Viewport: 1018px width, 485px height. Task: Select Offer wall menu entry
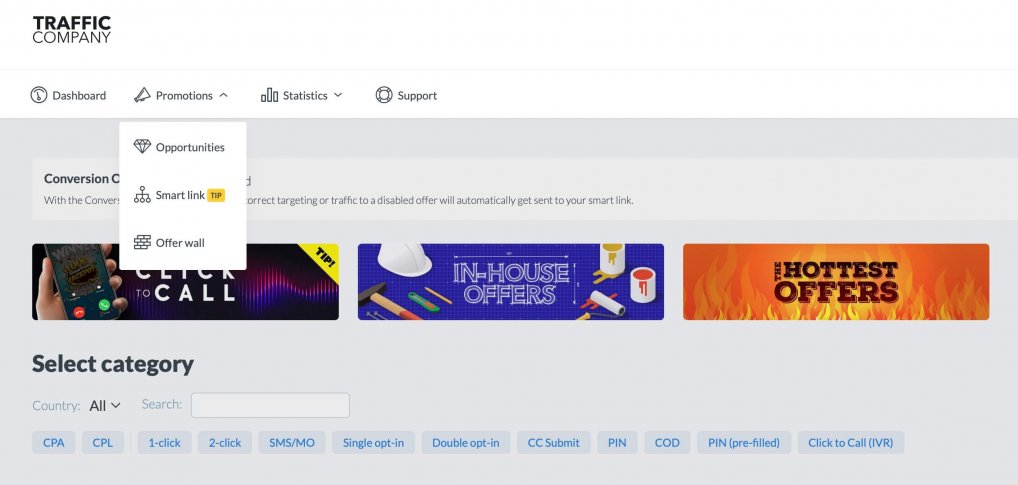[180, 243]
